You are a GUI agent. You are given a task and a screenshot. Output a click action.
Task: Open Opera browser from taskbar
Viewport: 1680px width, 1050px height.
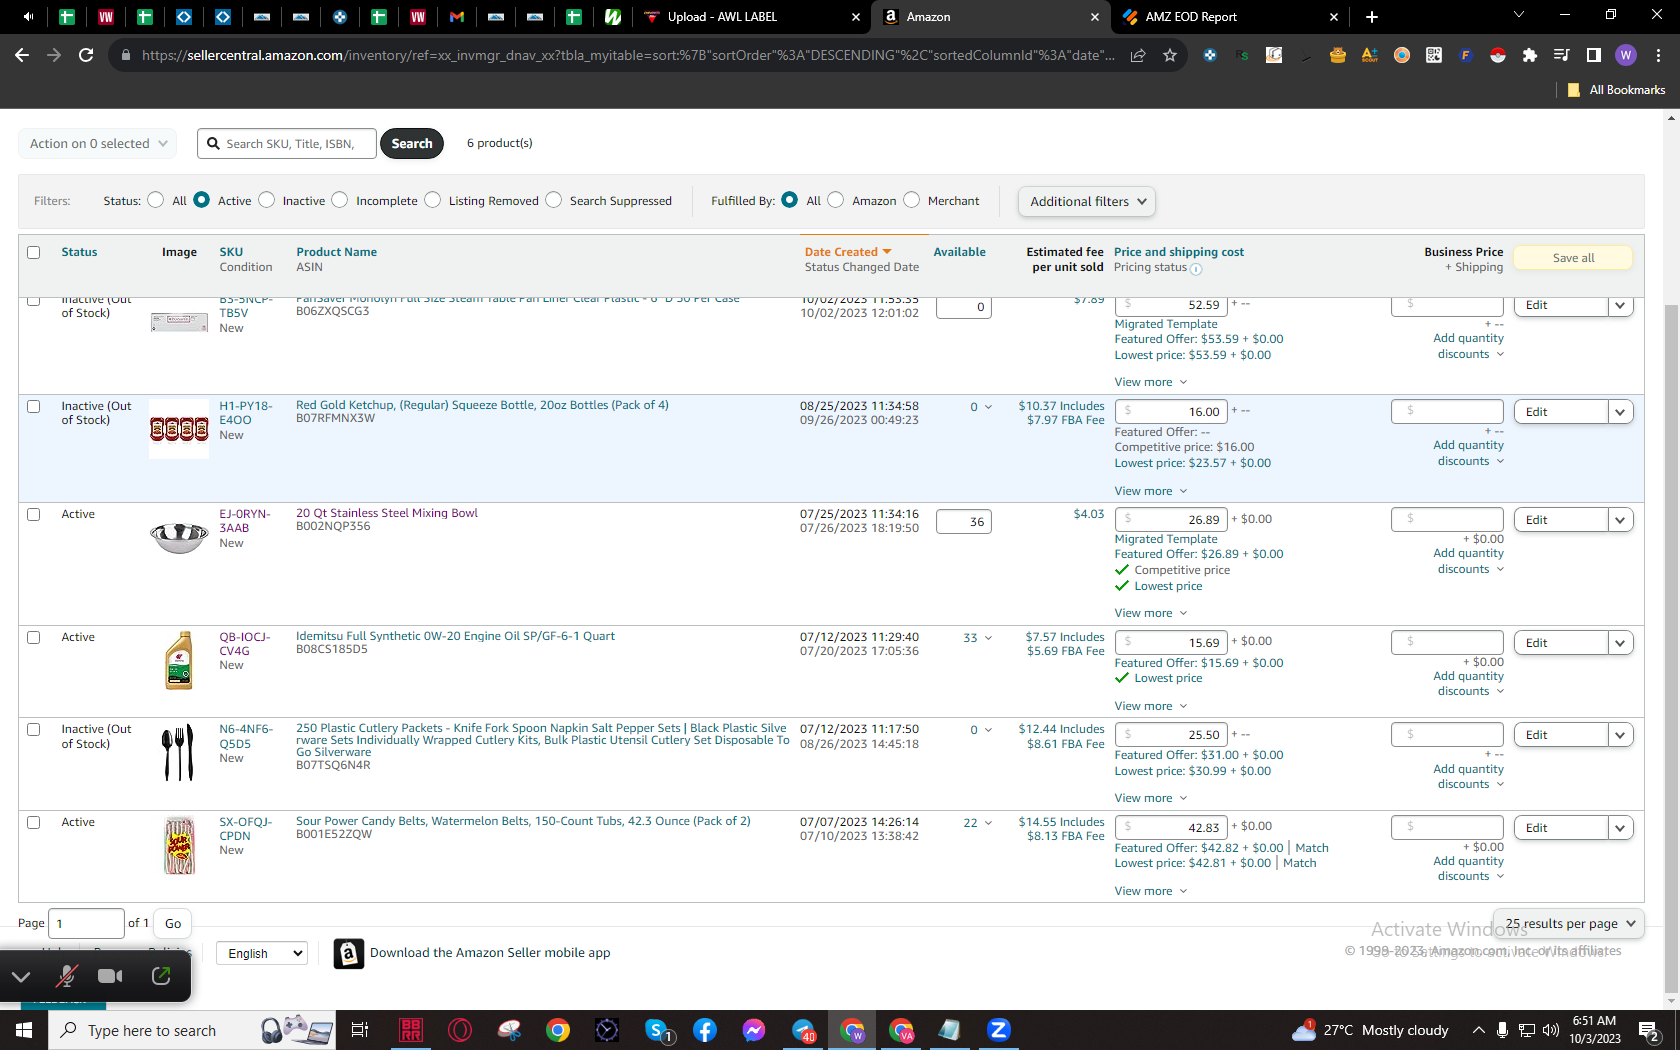[460, 1030]
